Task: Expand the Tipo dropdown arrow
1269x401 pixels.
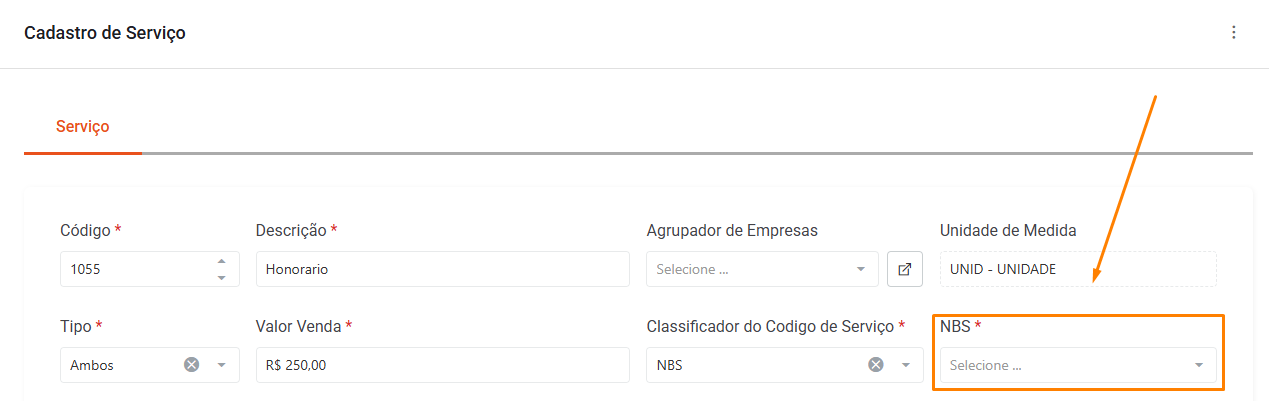Action: tap(221, 365)
